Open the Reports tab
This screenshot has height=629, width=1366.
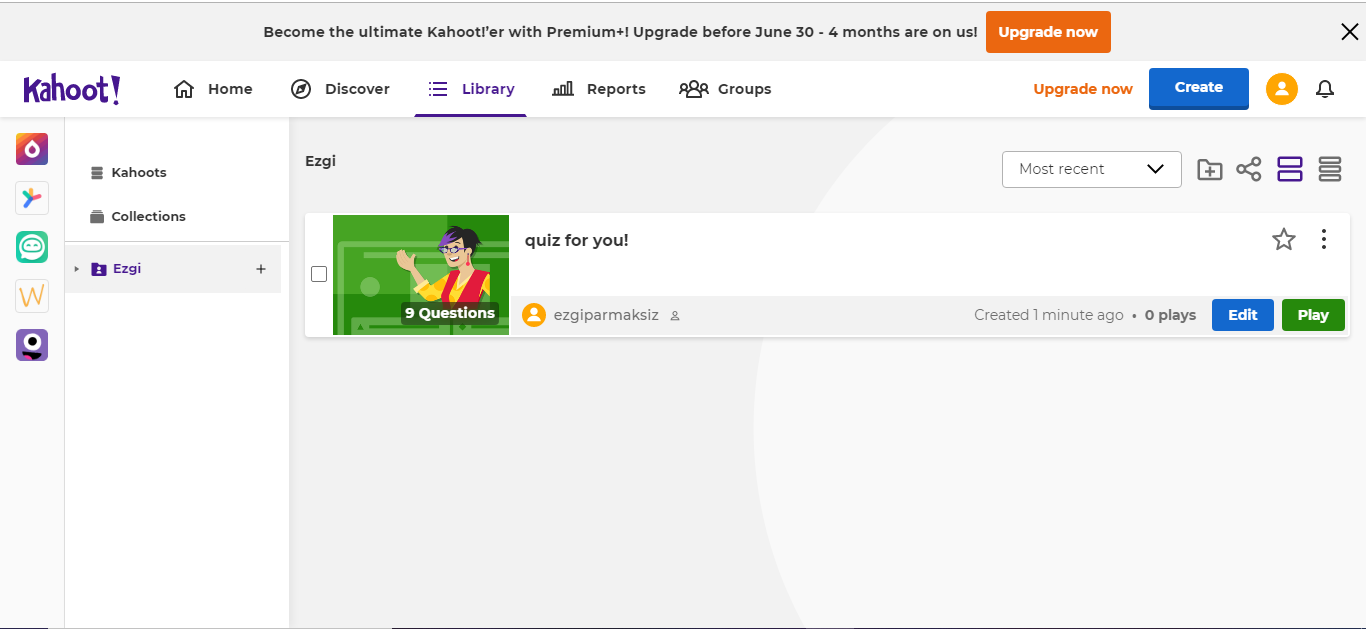(599, 89)
